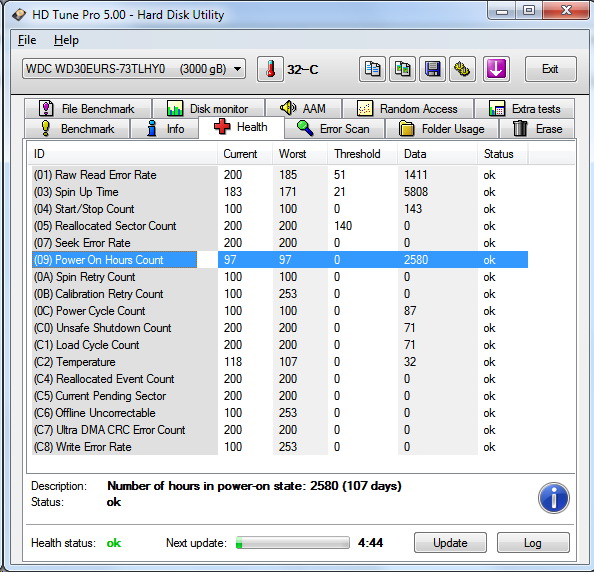Click the 32°C temperature readout
594x572 pixels.
coord(303,70)
